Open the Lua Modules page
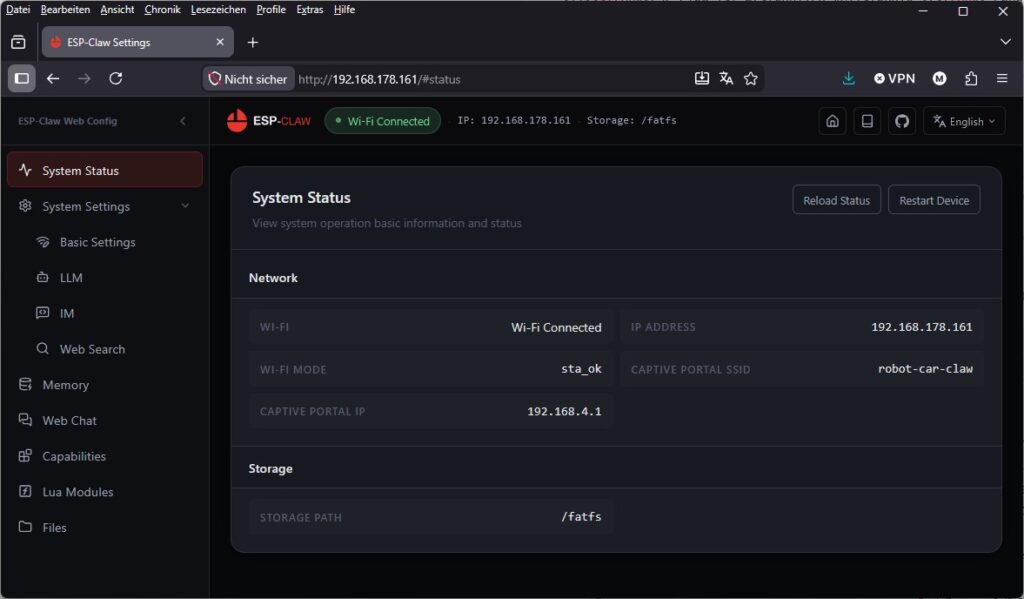The height and width of the screenshot is (599, 1024). (x=78, y=492)
